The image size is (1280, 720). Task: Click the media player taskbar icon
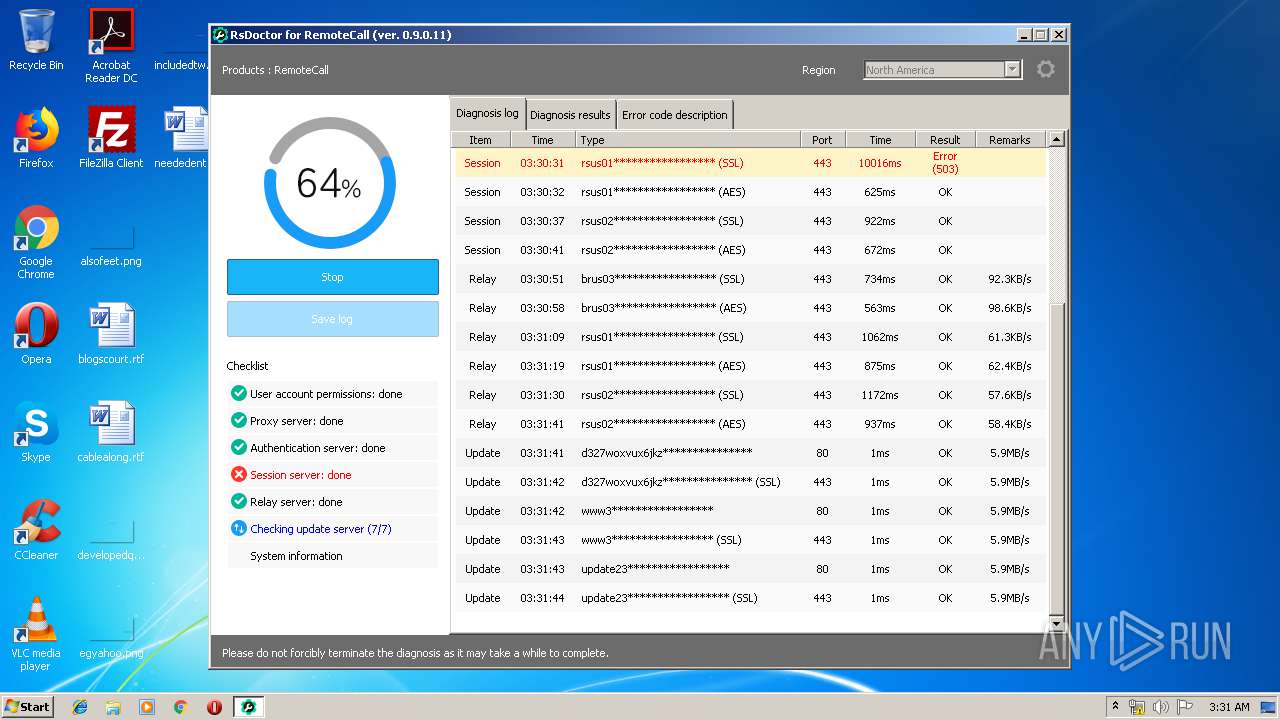pyautogui.click(x=147, y=707)
